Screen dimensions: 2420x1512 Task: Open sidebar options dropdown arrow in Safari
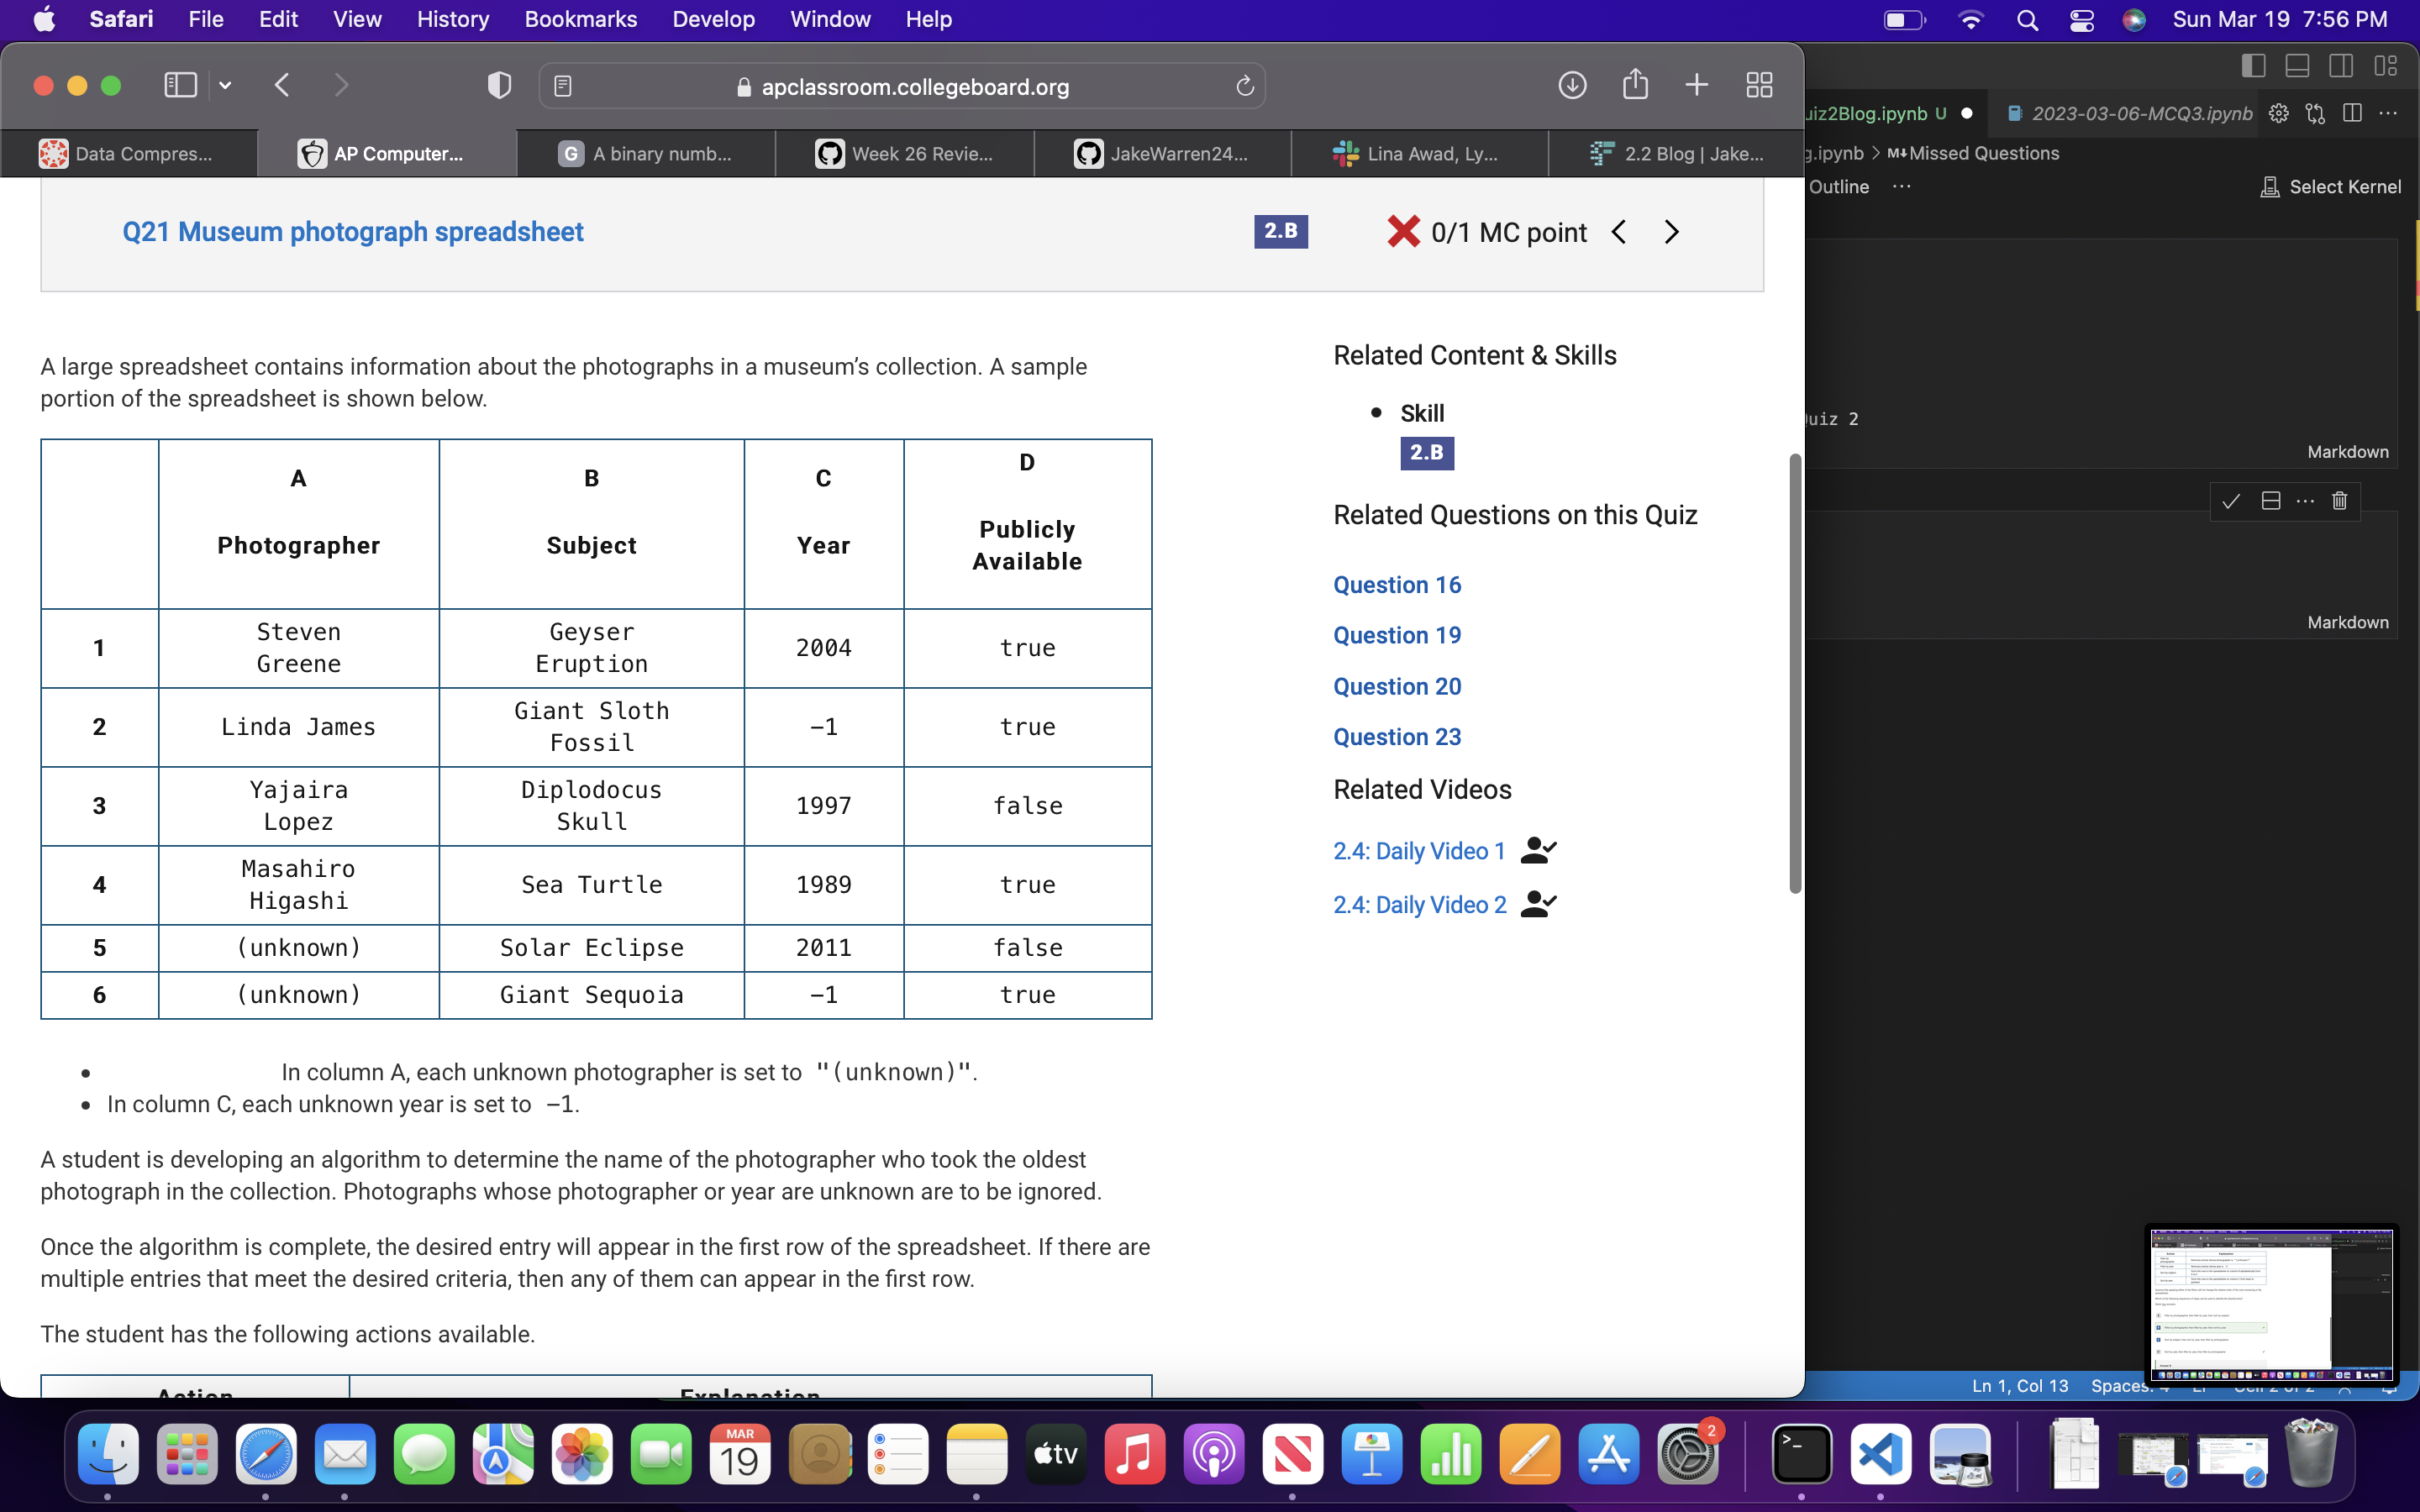click(225, 86)
